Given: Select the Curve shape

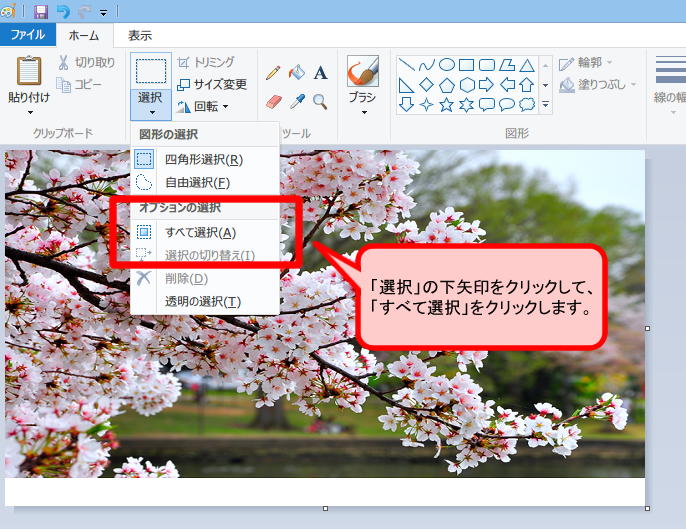Looking at the screenshot, I should click(427, 65).
